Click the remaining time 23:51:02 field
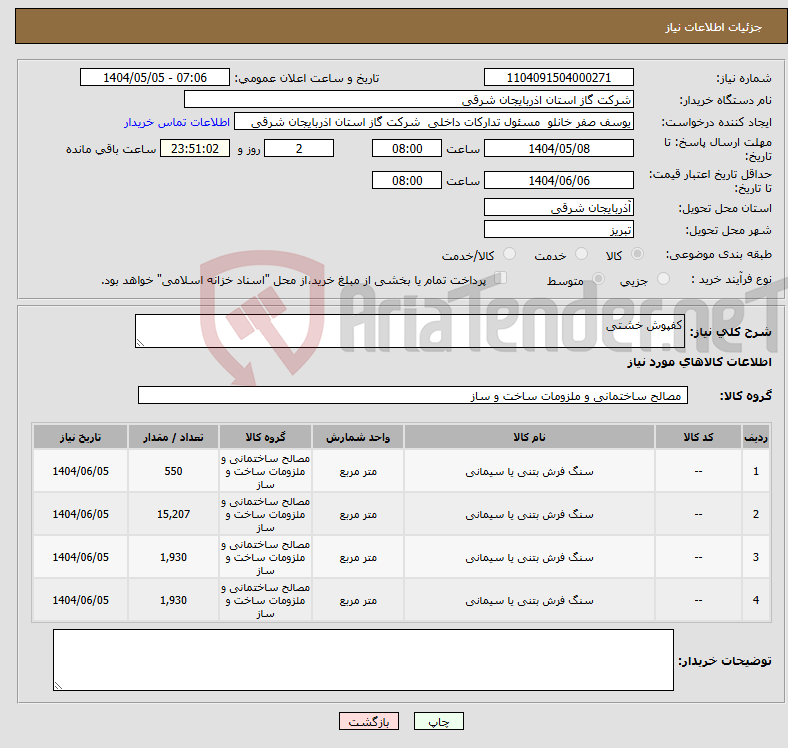788x748 pixels. (x=196, y=148)
